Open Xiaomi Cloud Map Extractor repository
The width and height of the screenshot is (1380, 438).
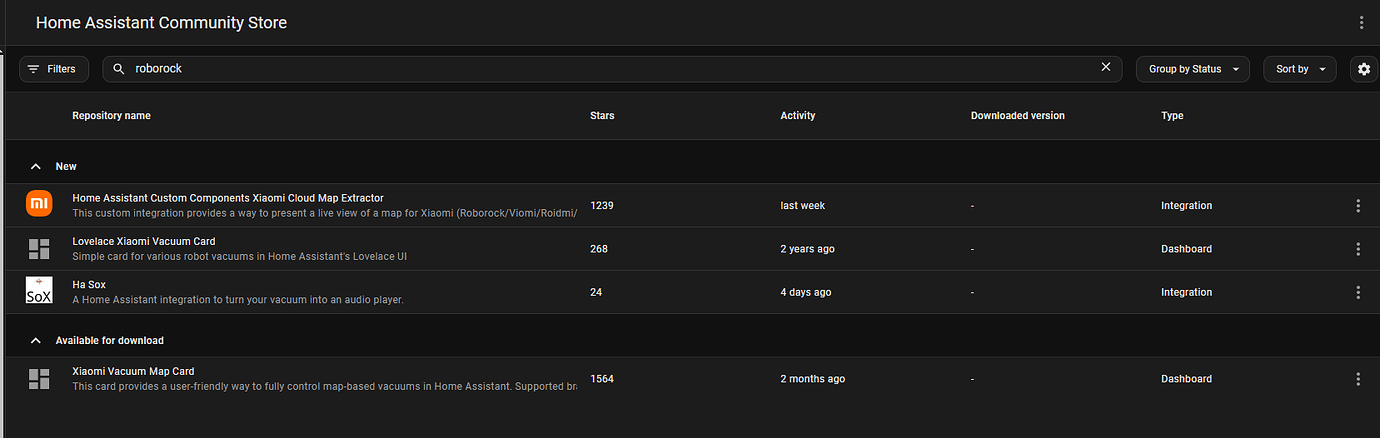coord(228,198)
